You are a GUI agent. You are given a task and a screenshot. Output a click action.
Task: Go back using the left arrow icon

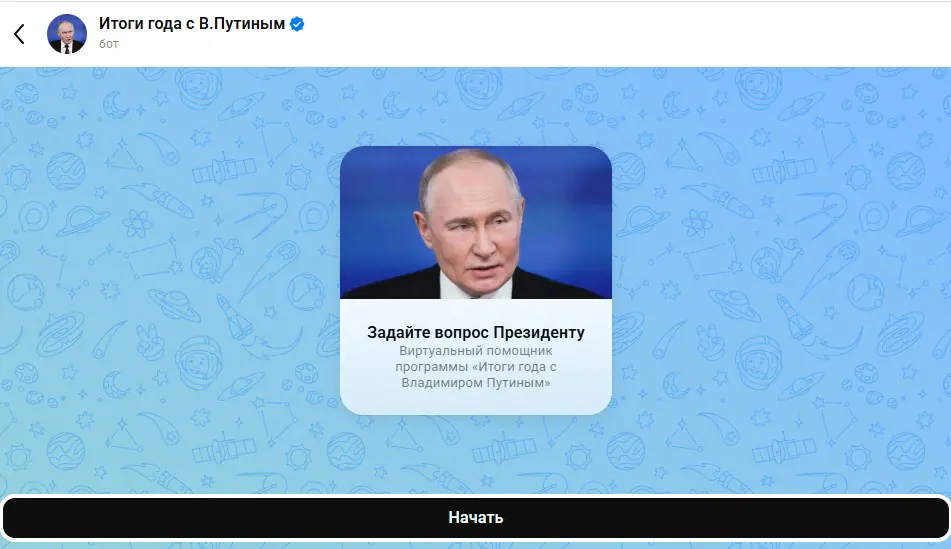pos(19,34)
